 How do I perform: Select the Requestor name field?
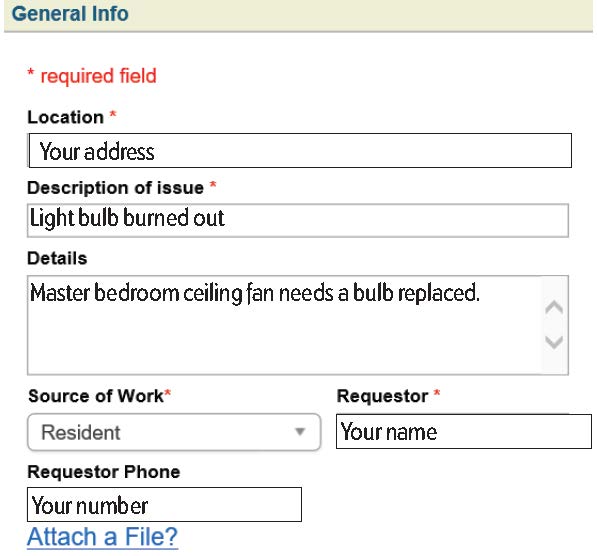464,431
